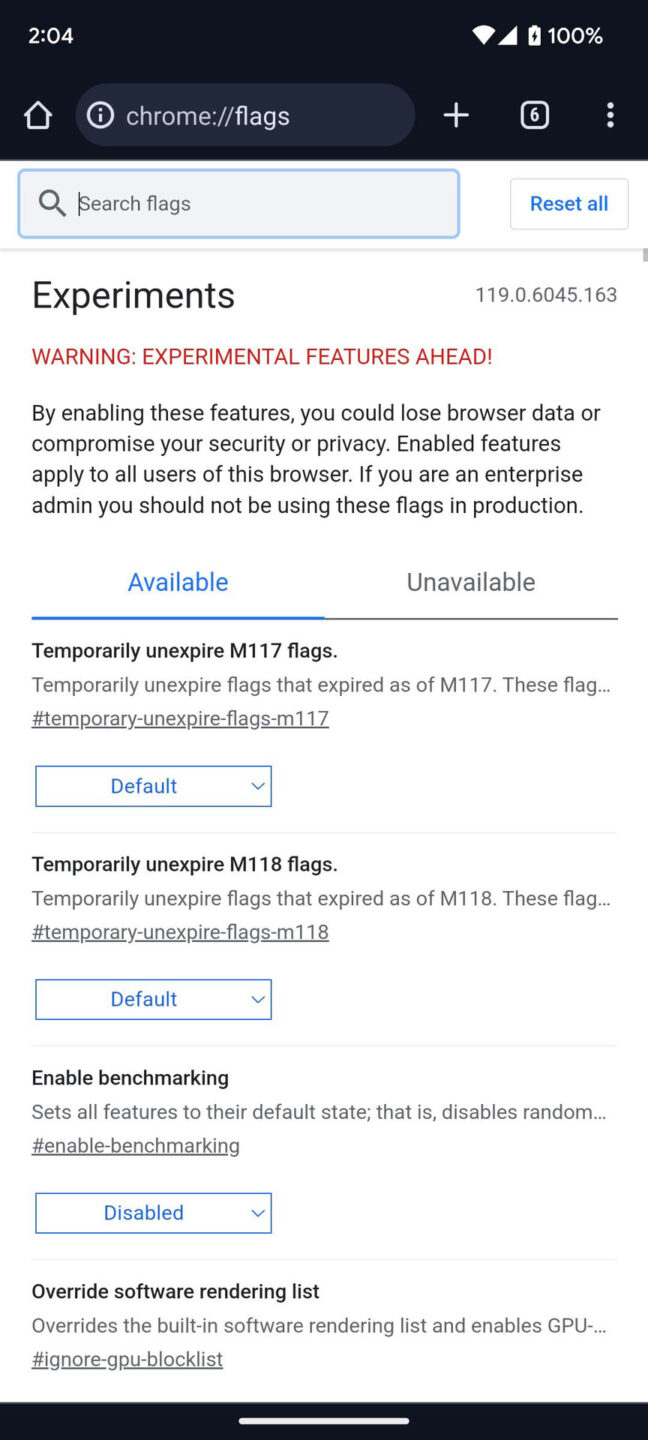Tap the battery indicator in the status bar

[537, 35]
